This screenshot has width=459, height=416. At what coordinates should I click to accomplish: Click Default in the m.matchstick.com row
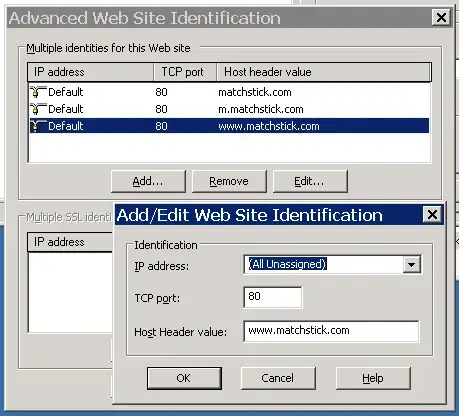pyautogui.click(x=66, y=109)
